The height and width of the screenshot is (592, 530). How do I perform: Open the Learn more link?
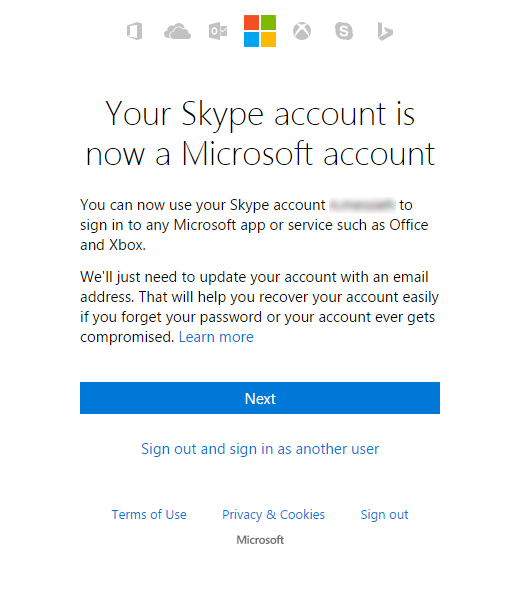(x=216, y=337)
